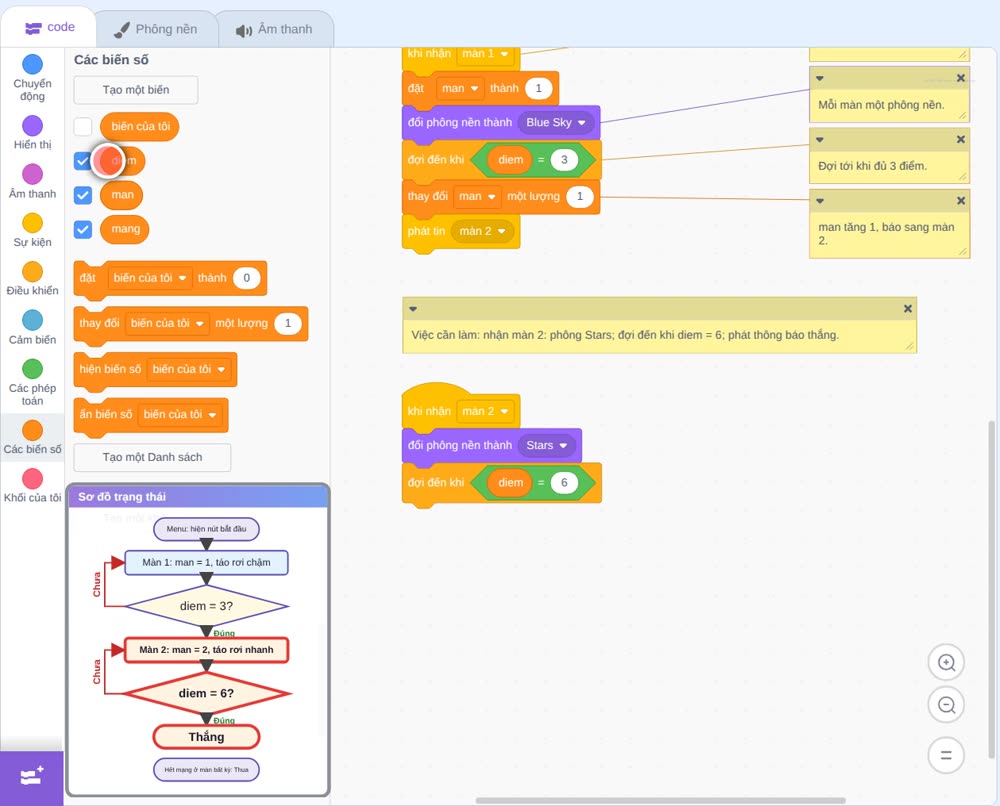Open the Sự kiện block category
The height and width of the screenshot is (806, 1000).
point(33,230)
